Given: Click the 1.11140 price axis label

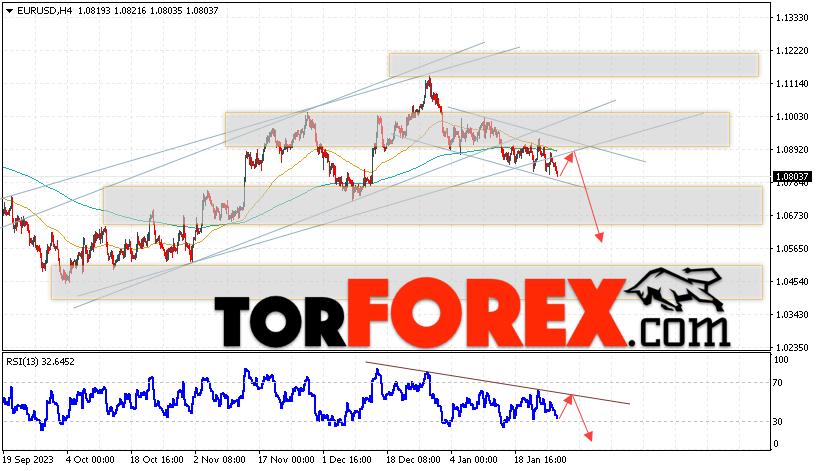Looking at the screenshot, I should [792, 84].
